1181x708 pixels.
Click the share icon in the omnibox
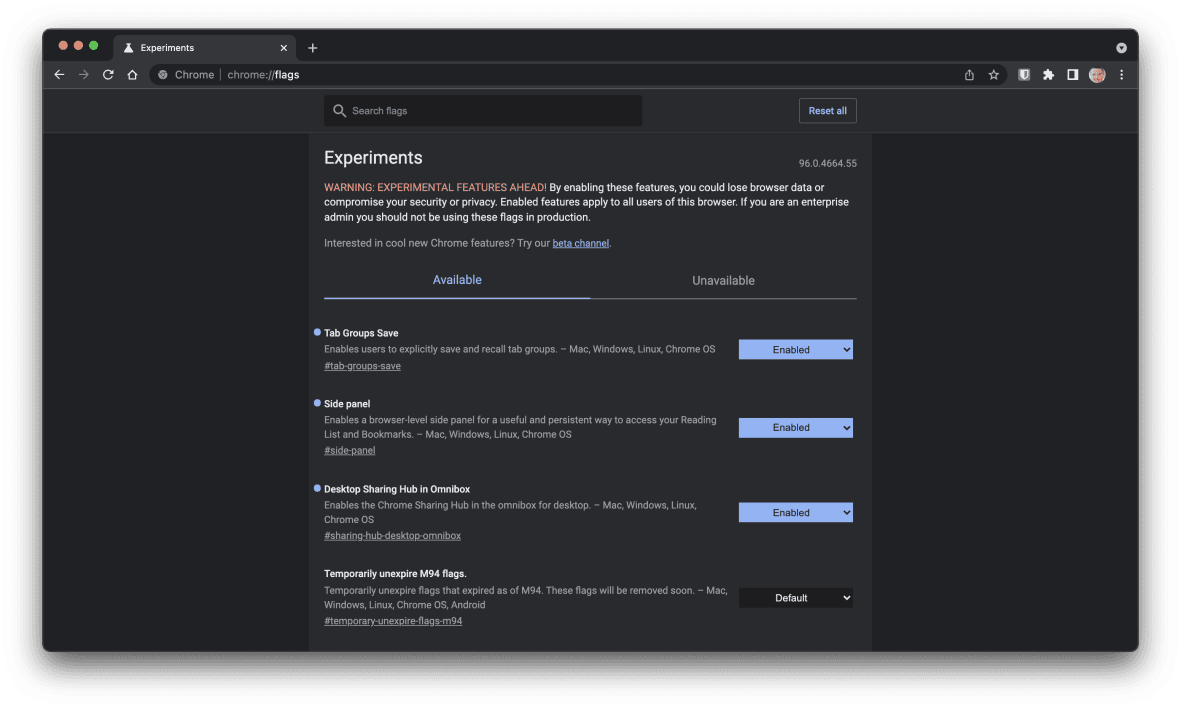pyautogui.click(x=969, y=75)
